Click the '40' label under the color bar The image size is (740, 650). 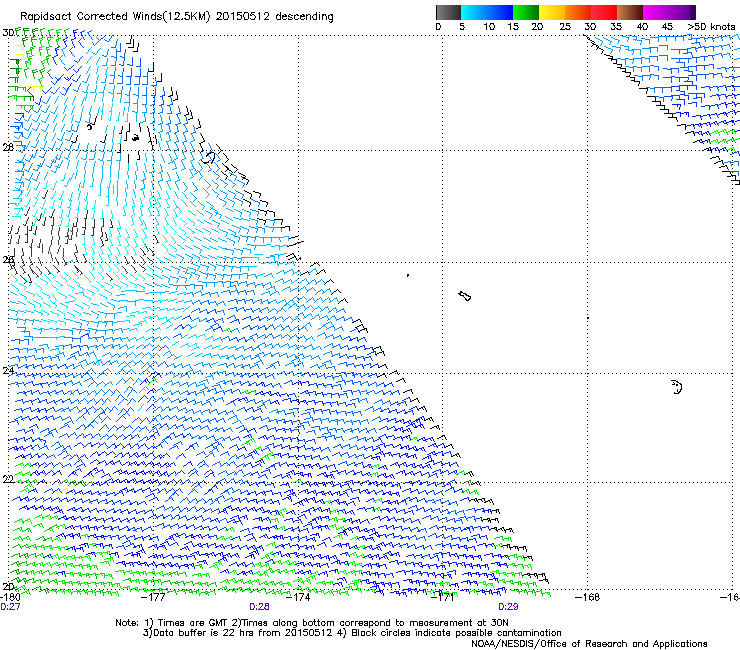pos(642,27)
